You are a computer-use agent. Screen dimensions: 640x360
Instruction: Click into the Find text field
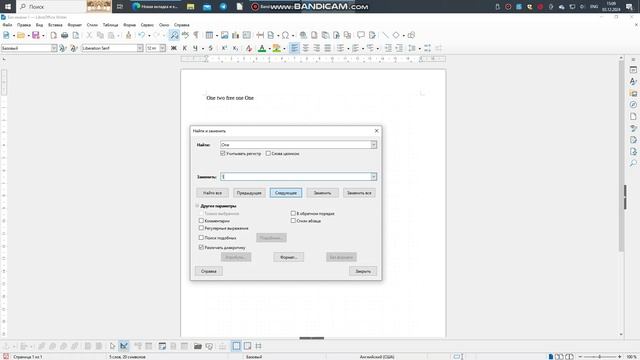coord(295,144)
